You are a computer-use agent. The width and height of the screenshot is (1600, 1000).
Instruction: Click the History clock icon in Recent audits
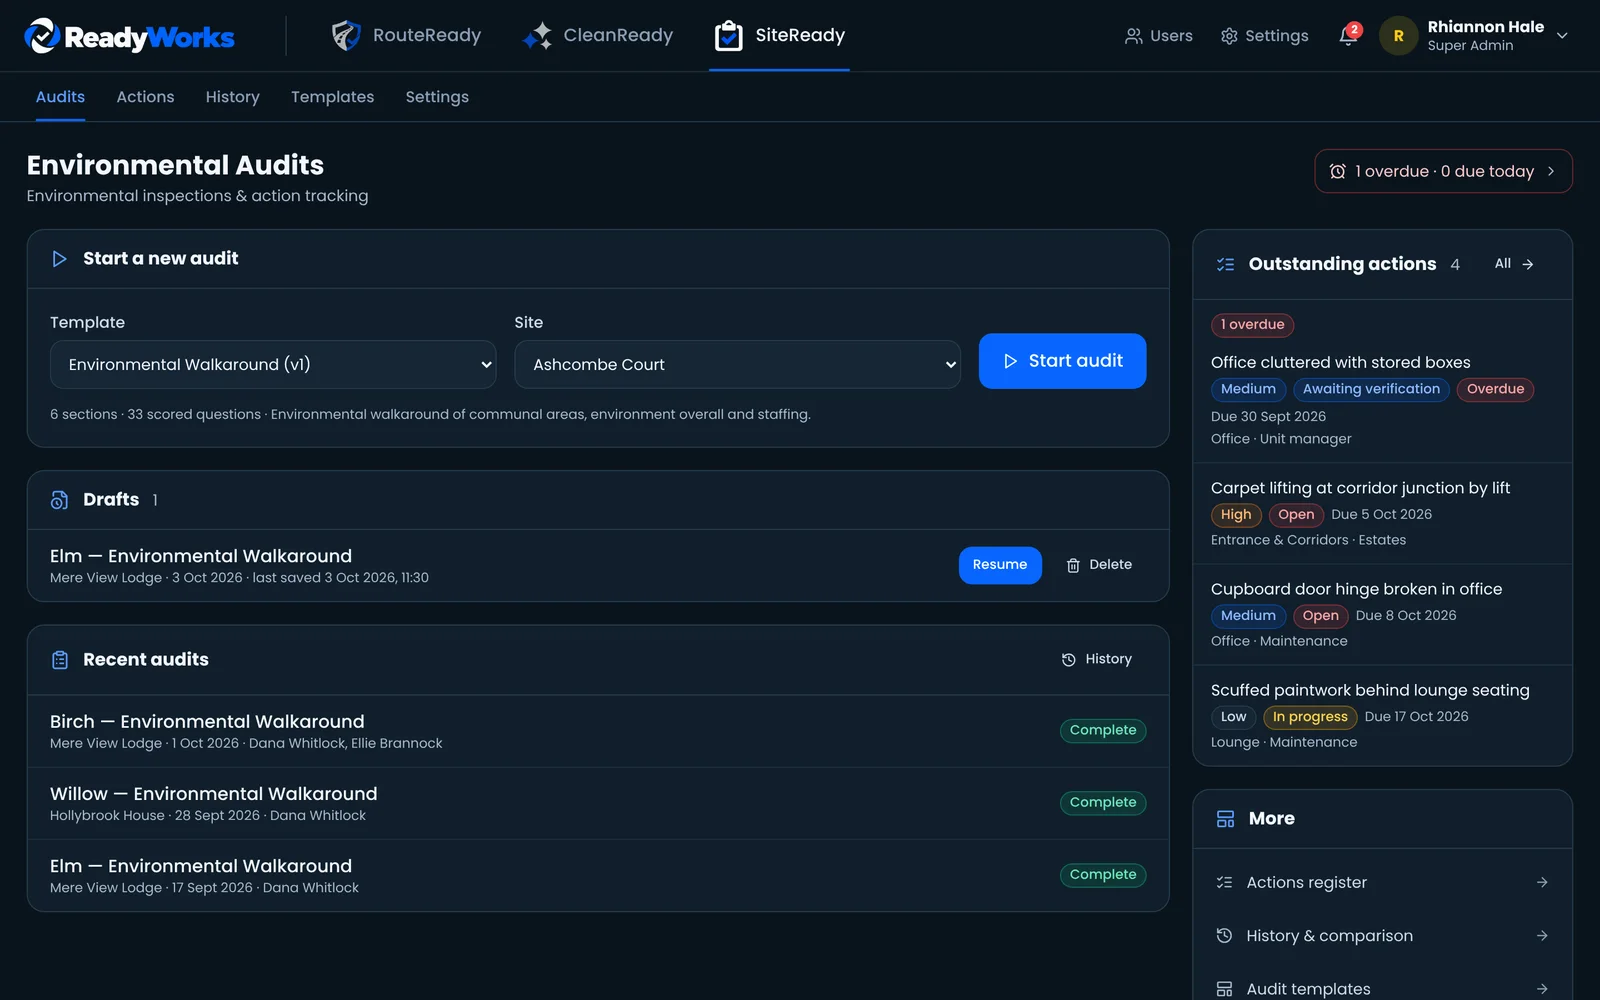(x=1069, y=660)
